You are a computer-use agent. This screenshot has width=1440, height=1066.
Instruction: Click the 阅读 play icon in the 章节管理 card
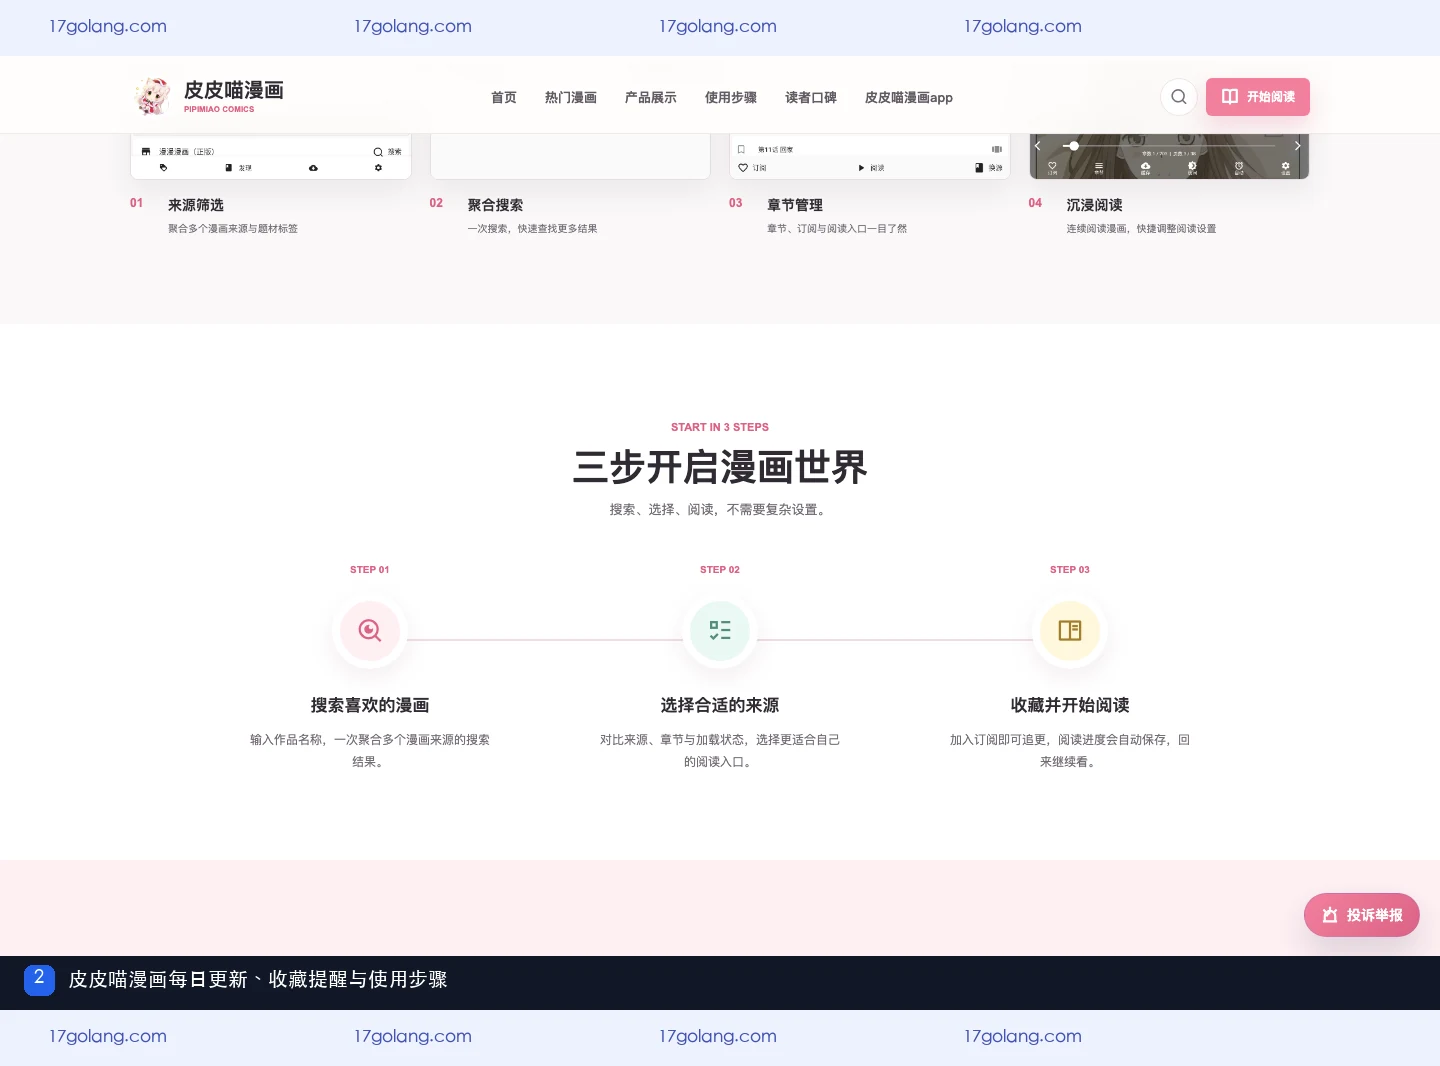pos(861,168)
